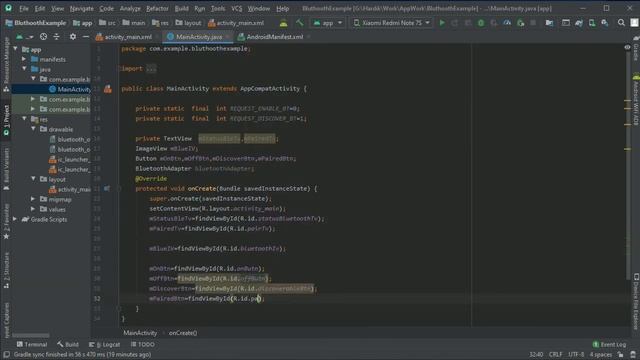The image size is (640, 360).
Task: Open the Refactor menu
Action: (x=157, y=8)
